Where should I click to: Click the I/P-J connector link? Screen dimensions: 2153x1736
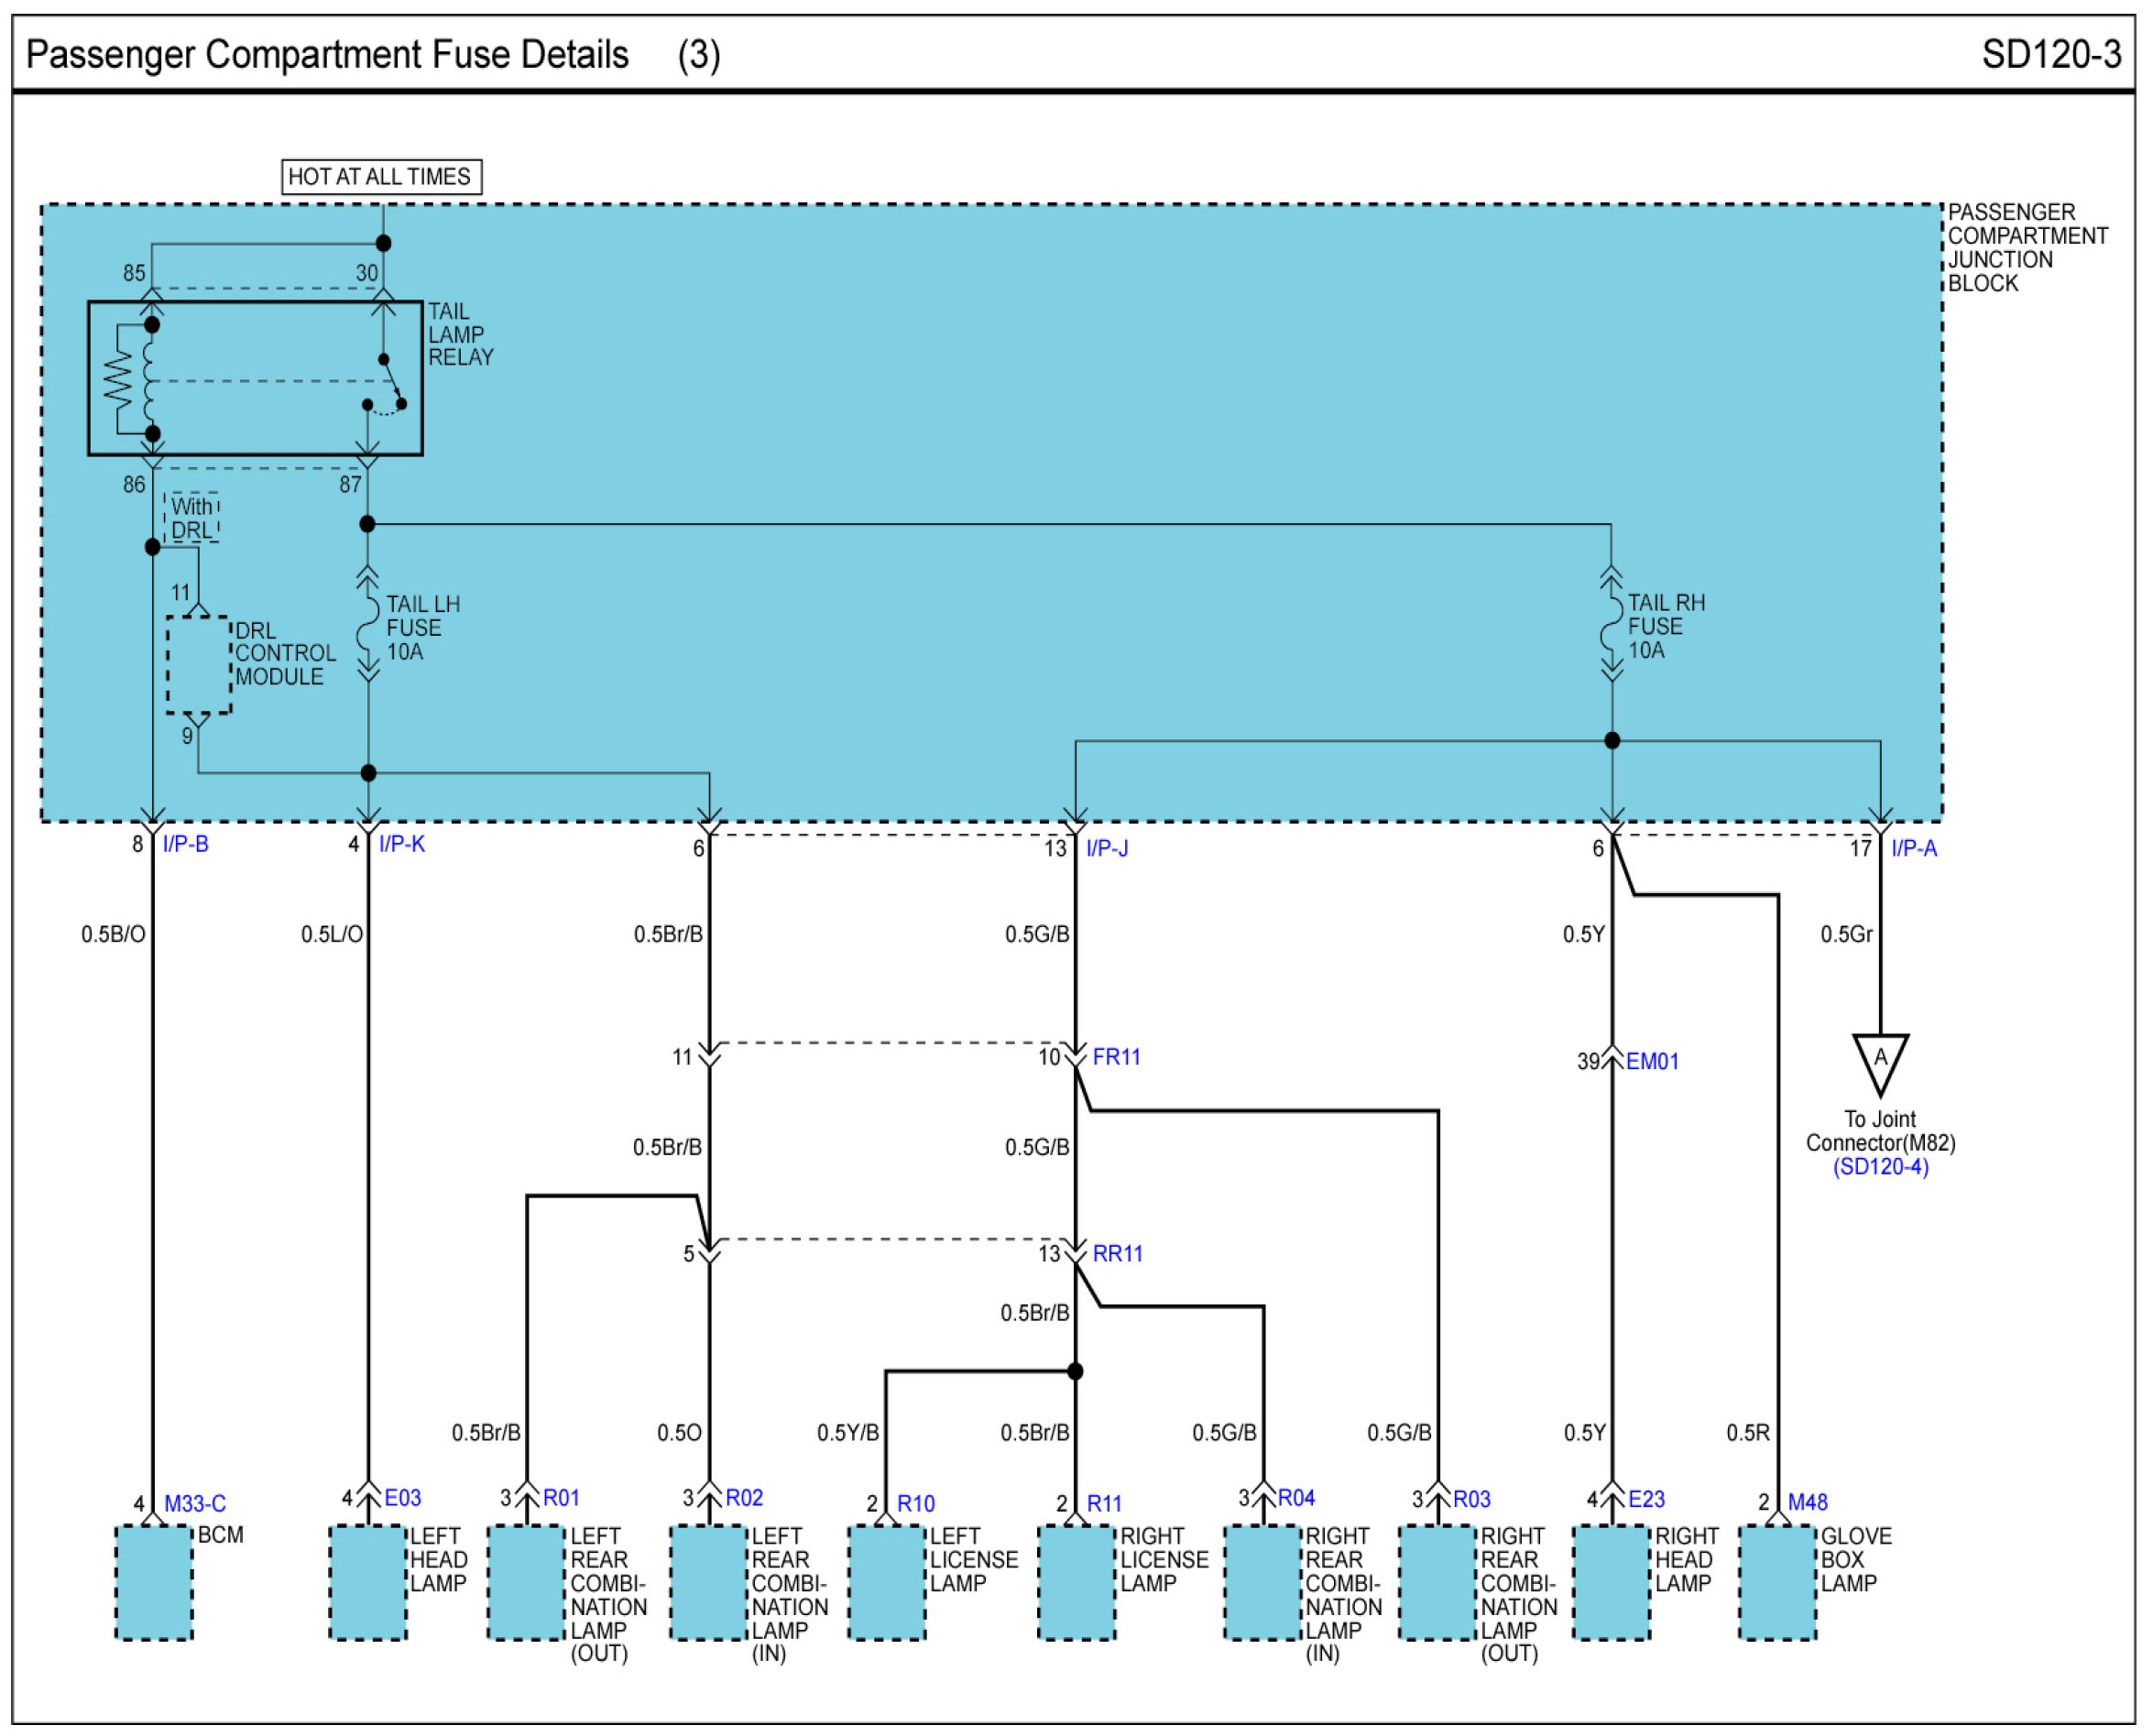pos(1107,848)
